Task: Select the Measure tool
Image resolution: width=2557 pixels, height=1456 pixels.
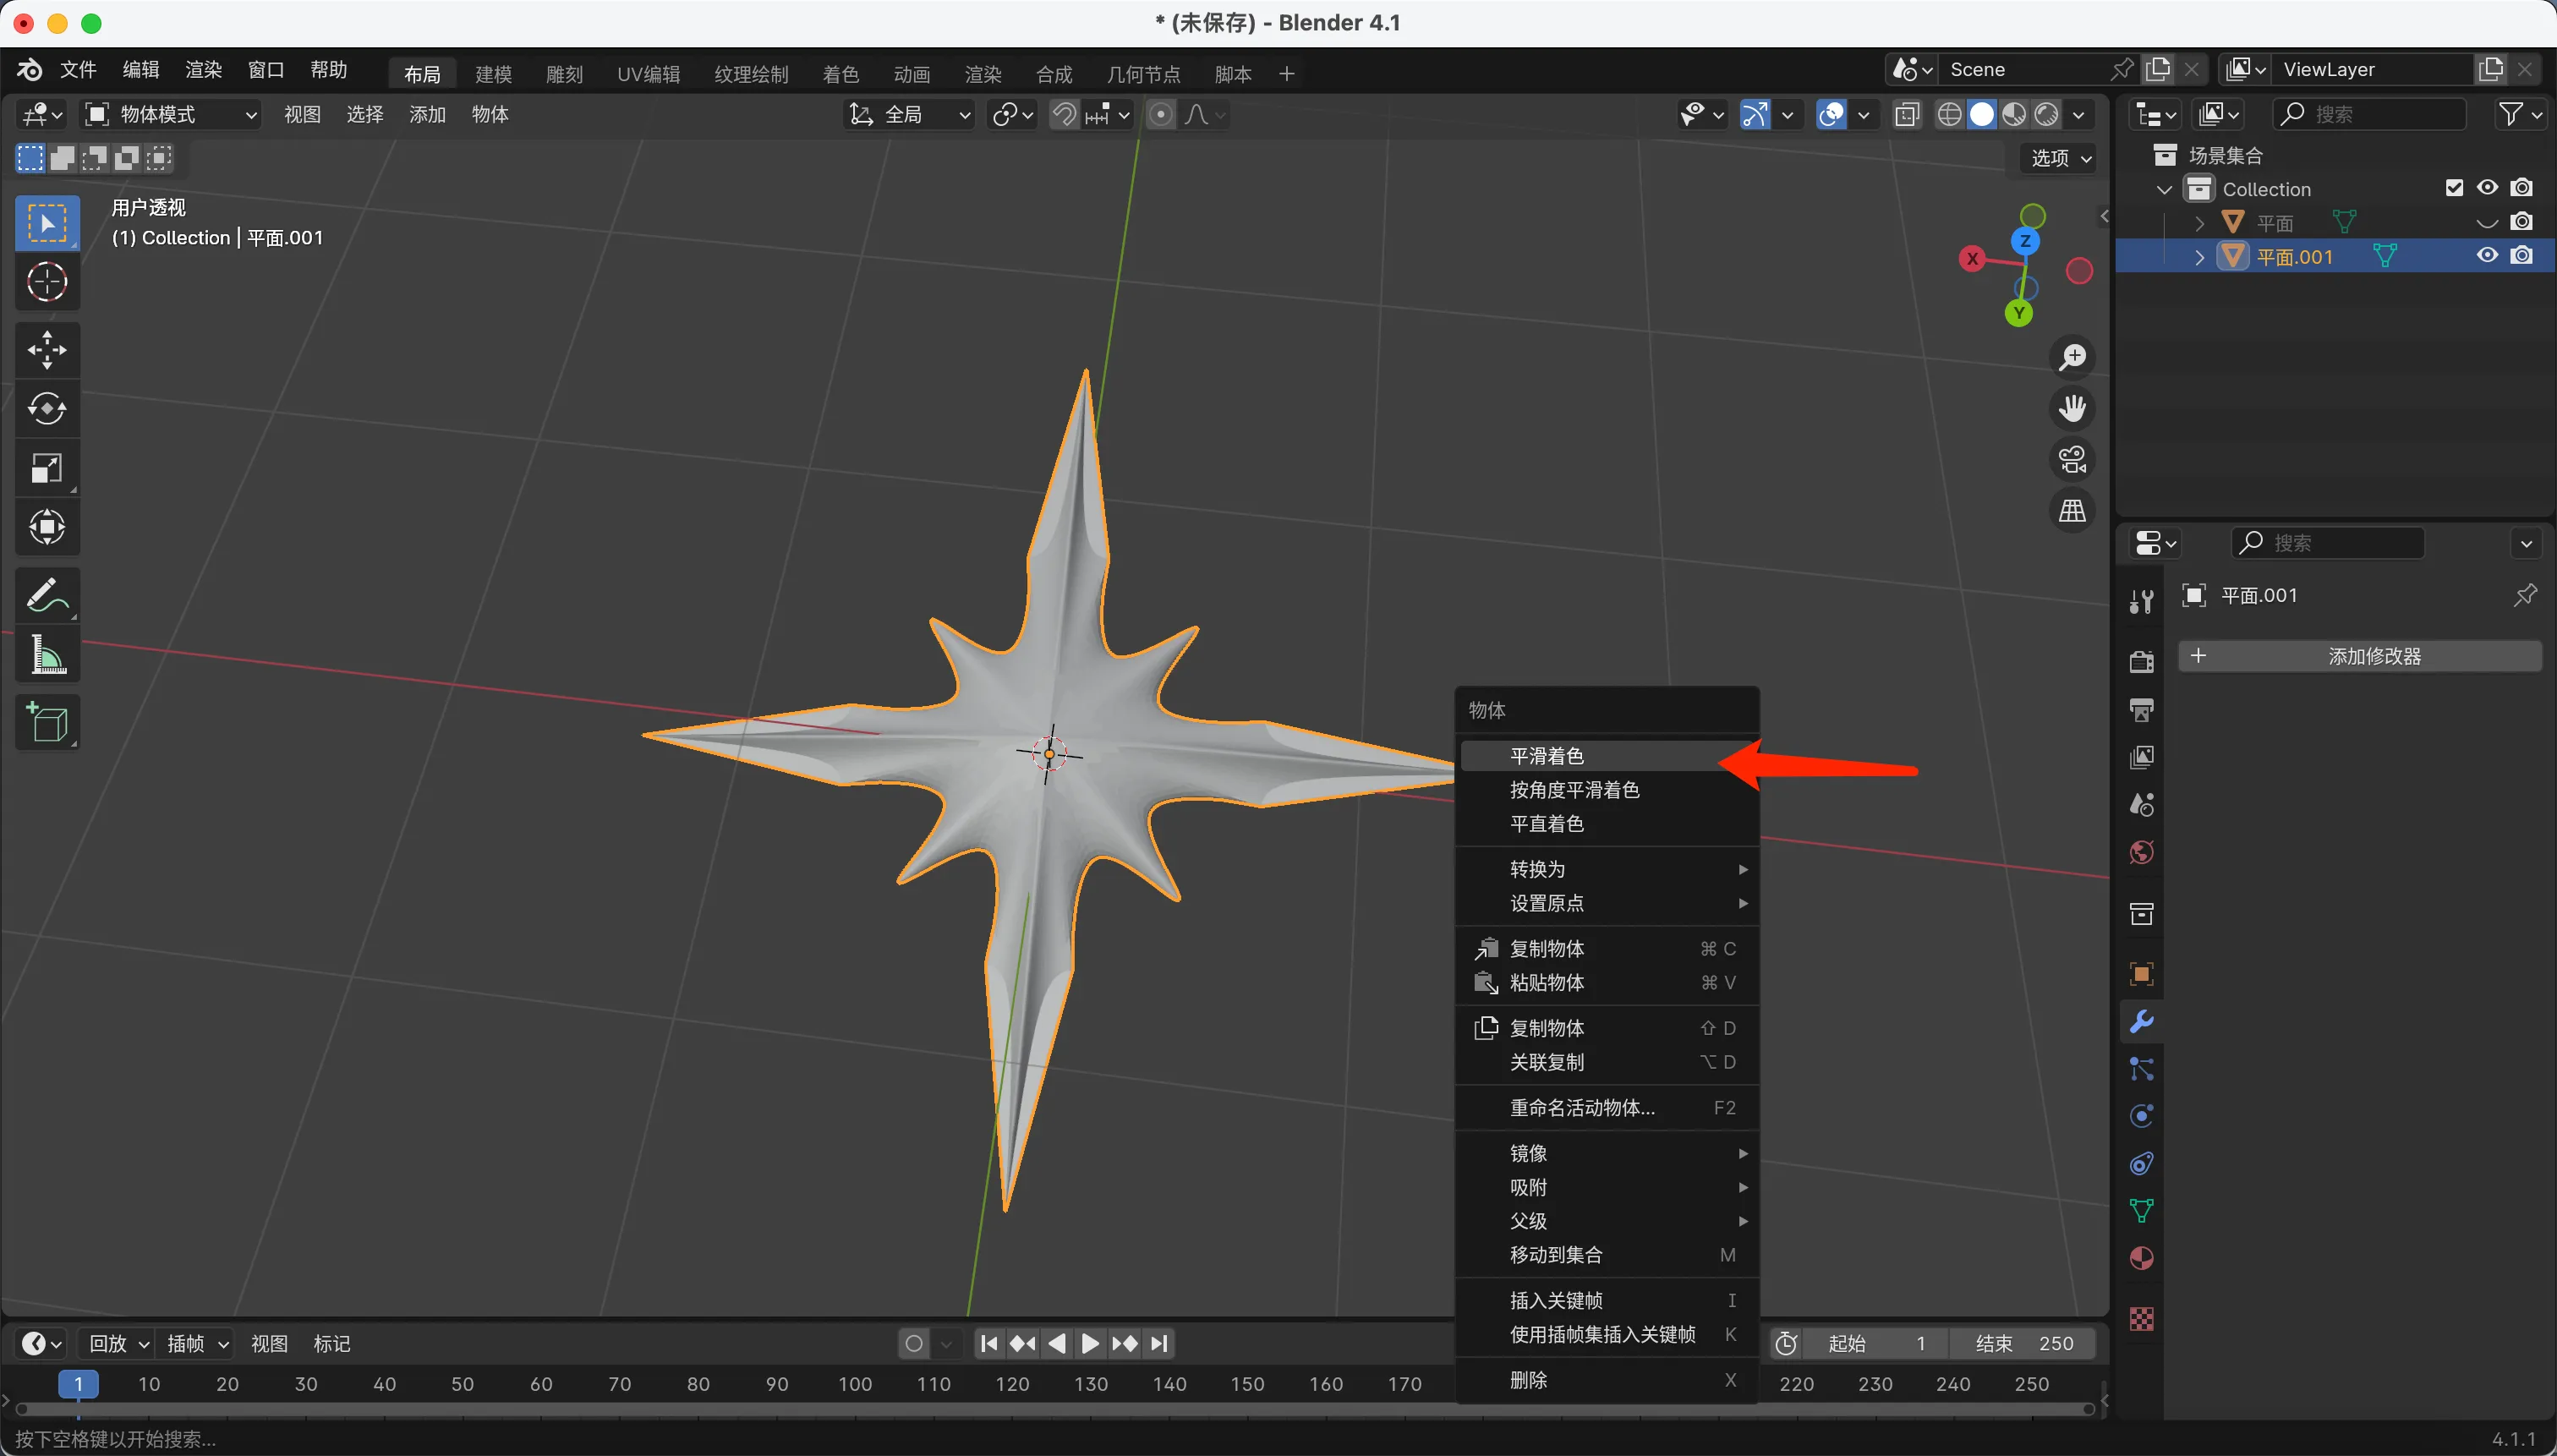Action: [x=47, y=656]
